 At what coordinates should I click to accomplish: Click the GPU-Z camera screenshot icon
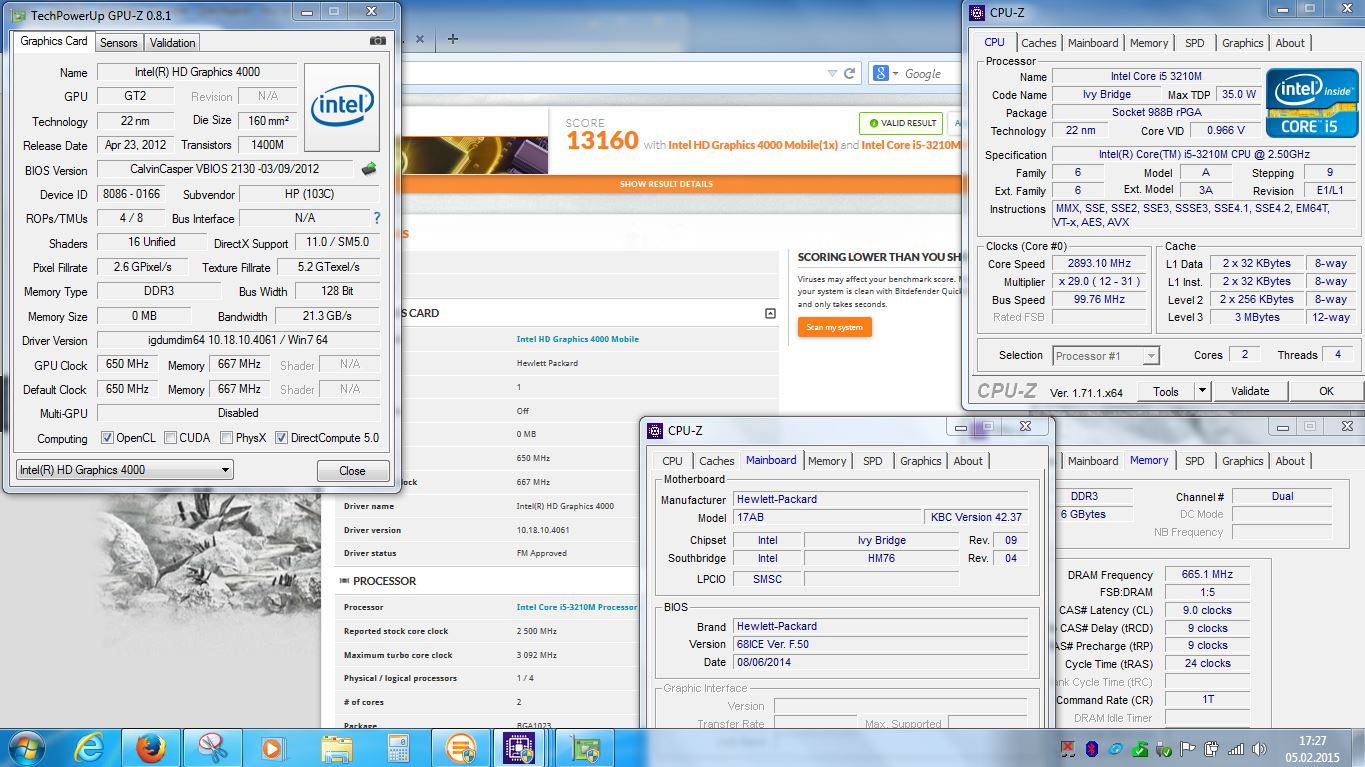377,41
